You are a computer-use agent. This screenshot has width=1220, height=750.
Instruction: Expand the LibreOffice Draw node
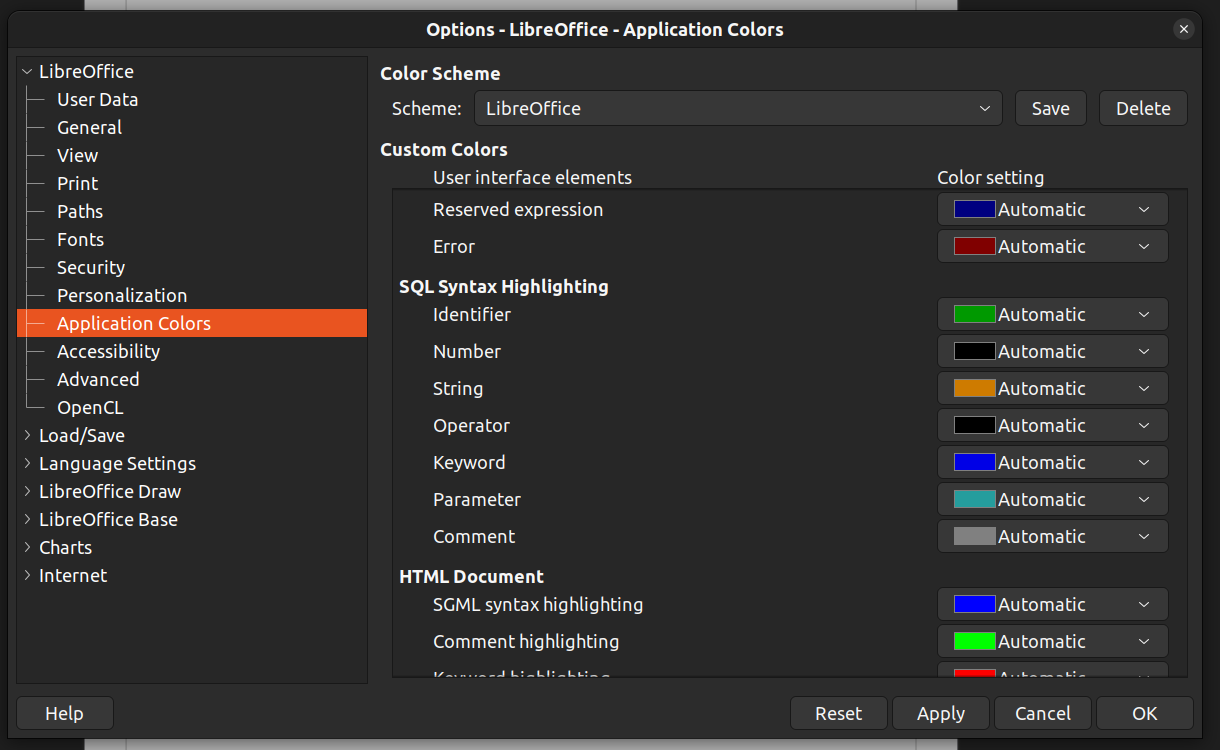click(x=27, y=492)
